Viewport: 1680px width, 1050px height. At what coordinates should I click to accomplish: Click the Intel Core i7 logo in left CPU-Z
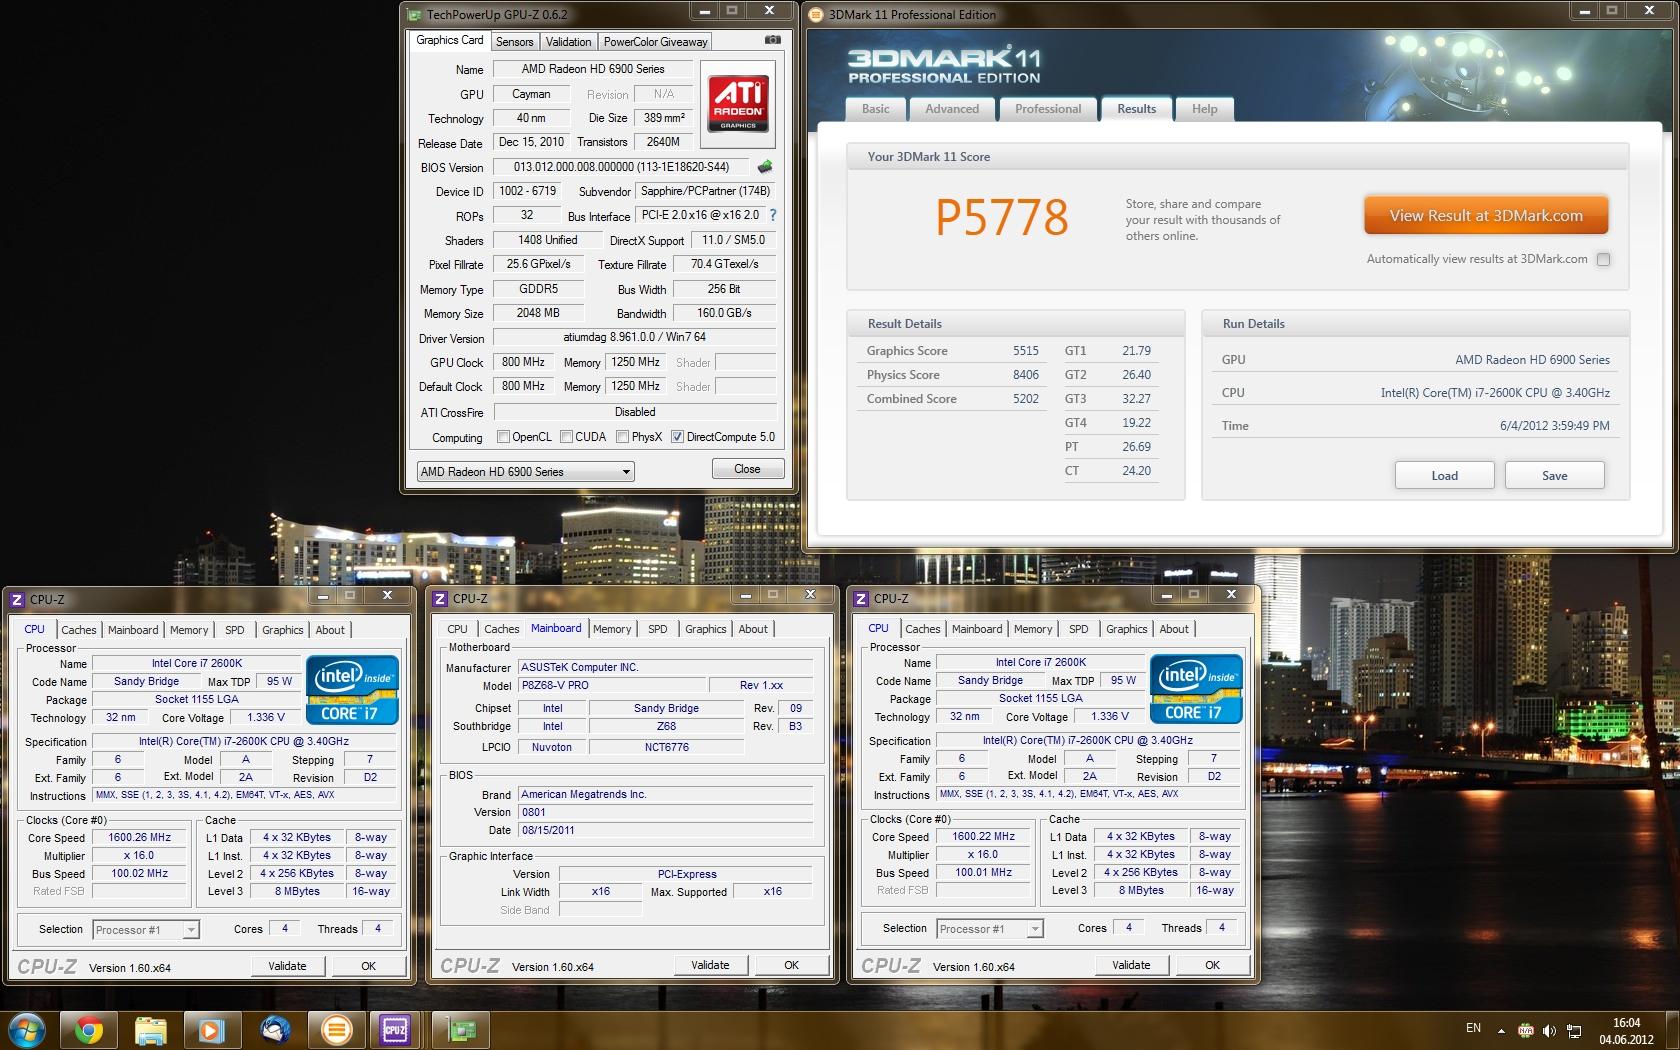352,689
